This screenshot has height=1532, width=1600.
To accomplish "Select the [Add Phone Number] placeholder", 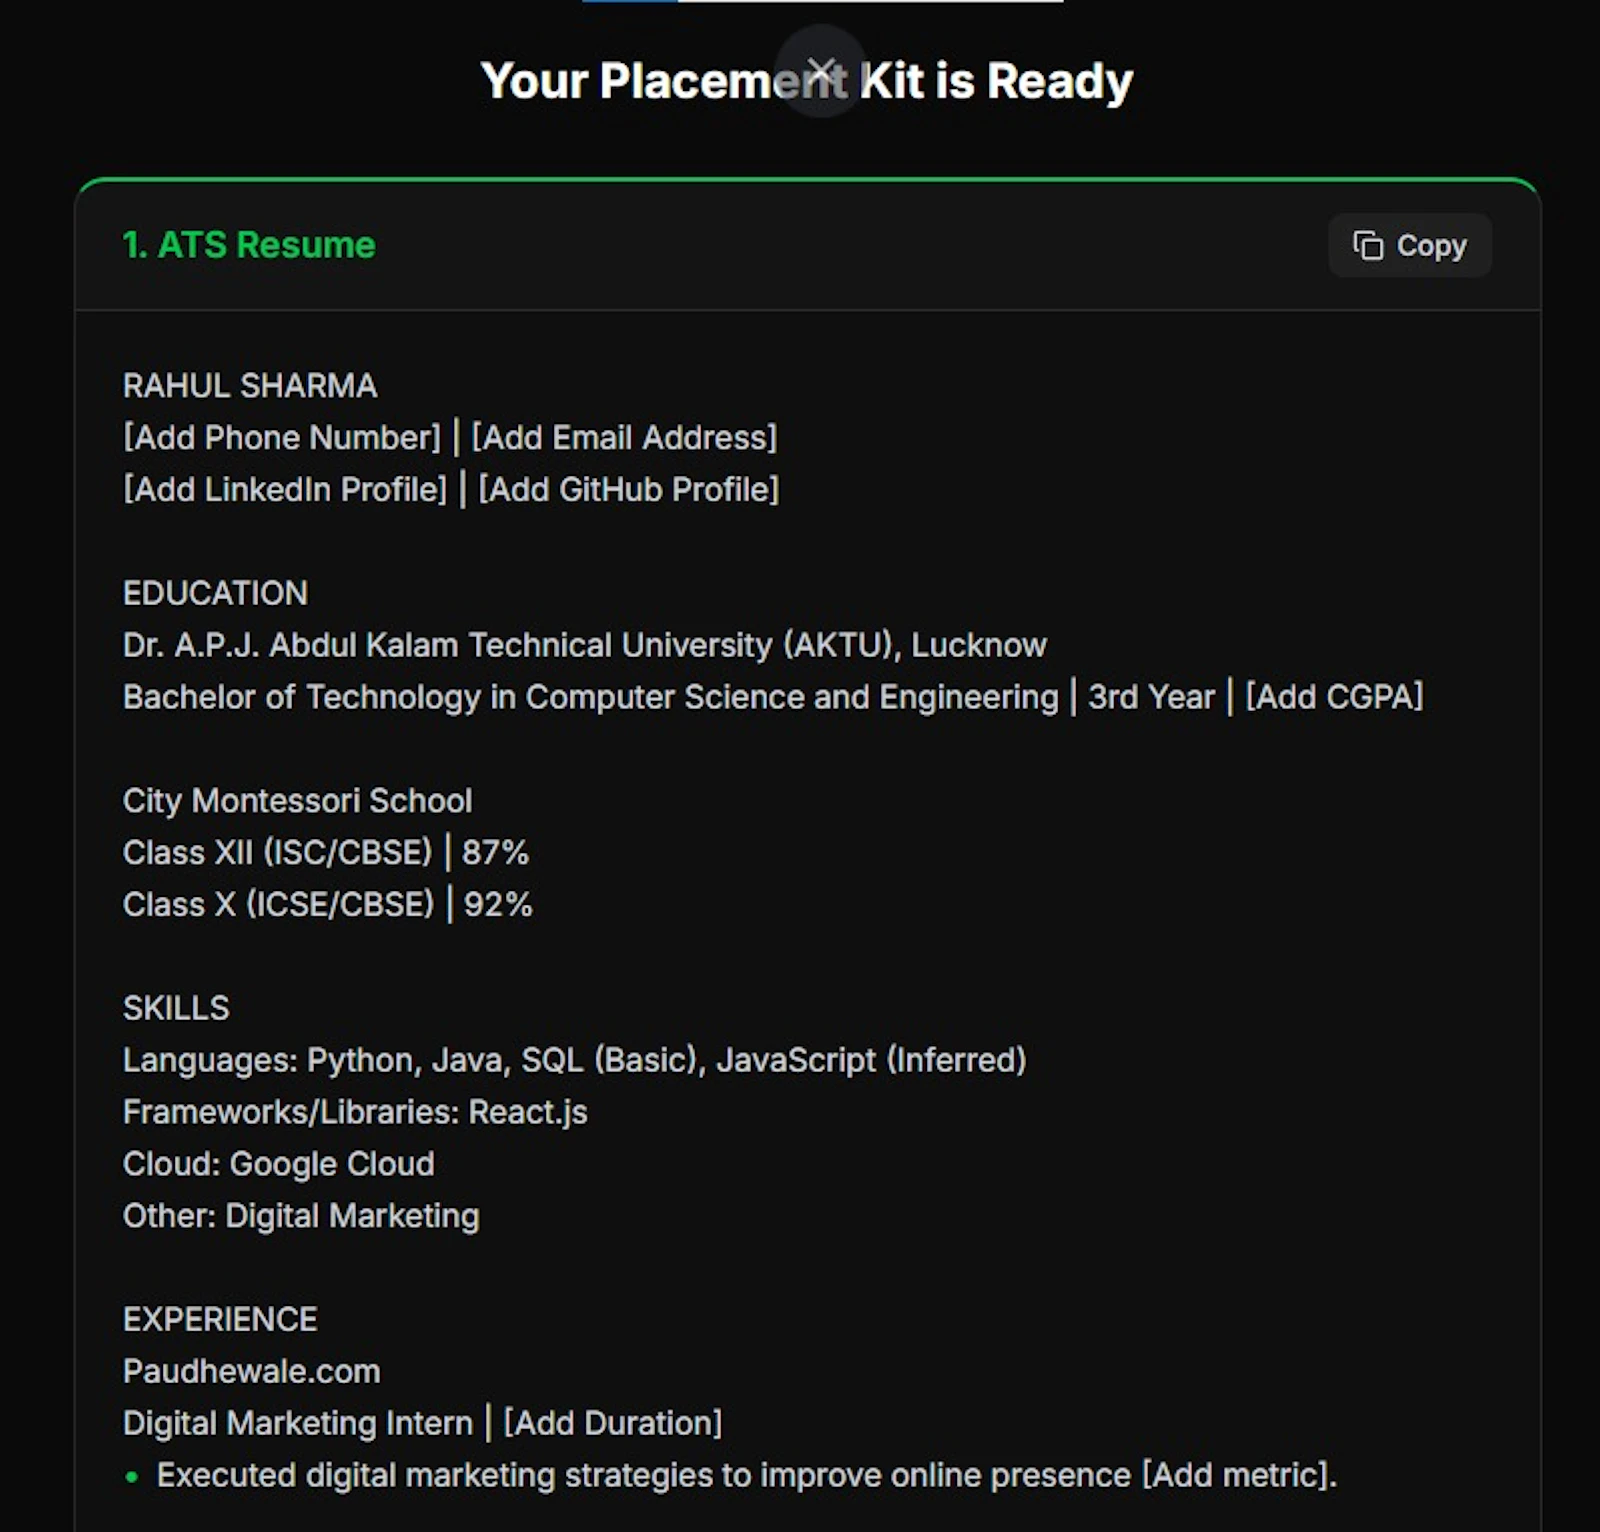I will click(281, 437).
